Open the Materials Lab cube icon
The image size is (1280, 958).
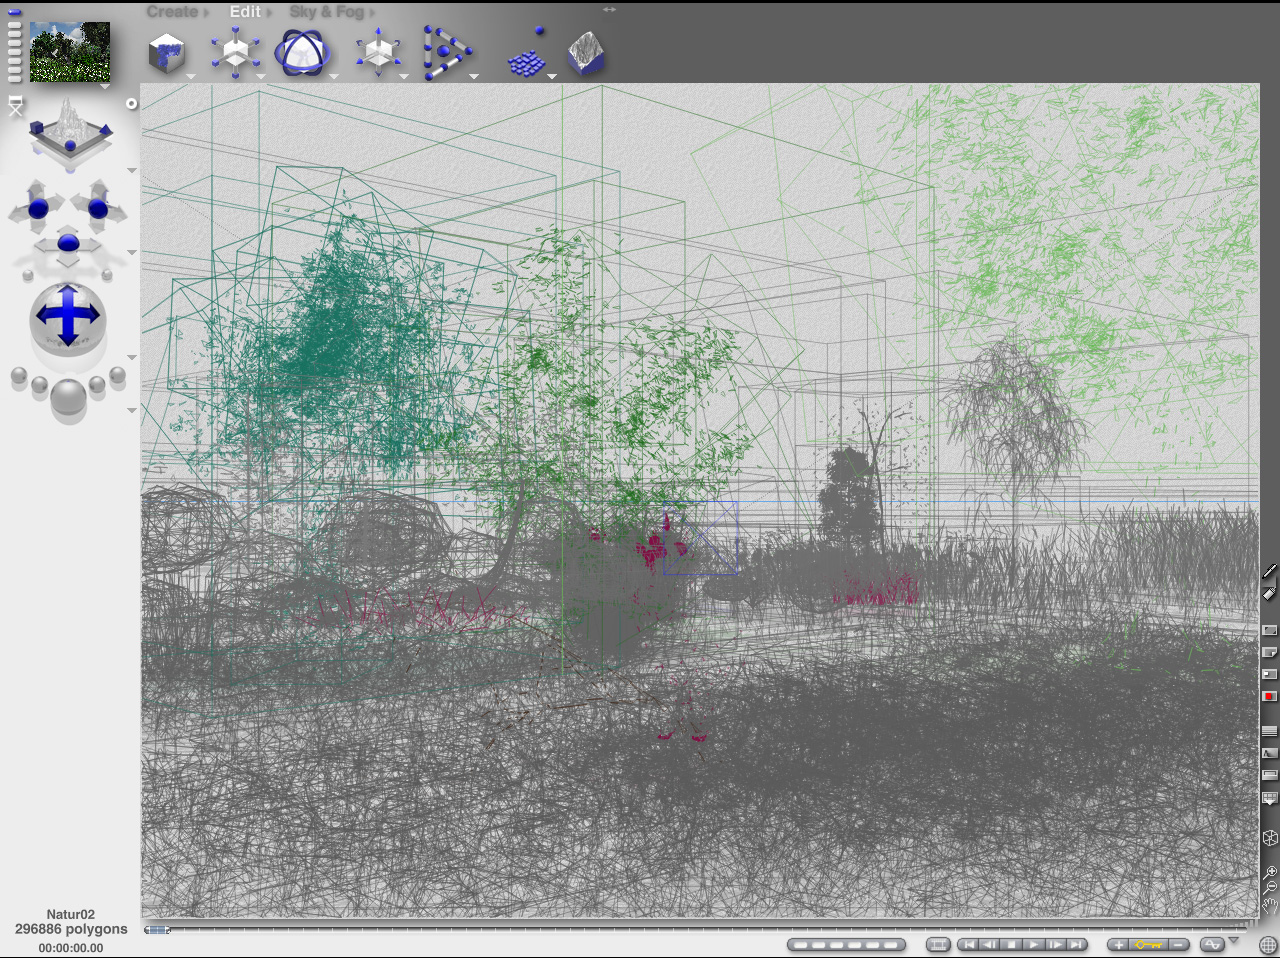click(x=167, y=53)
